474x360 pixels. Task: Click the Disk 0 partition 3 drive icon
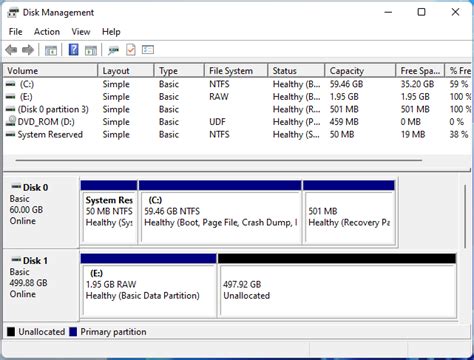pyautogui.click(x=11, y=109)
